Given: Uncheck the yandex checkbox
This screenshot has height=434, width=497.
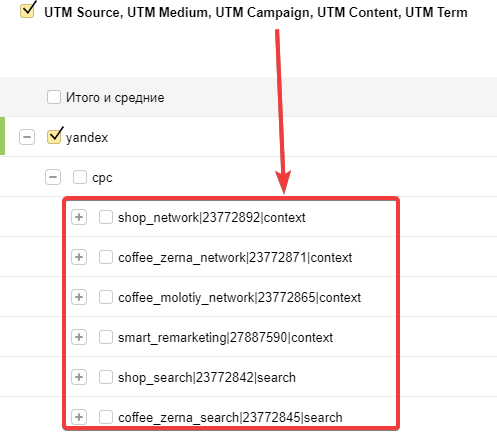Looking at the screenshot, I should click(x=54, y=137).
